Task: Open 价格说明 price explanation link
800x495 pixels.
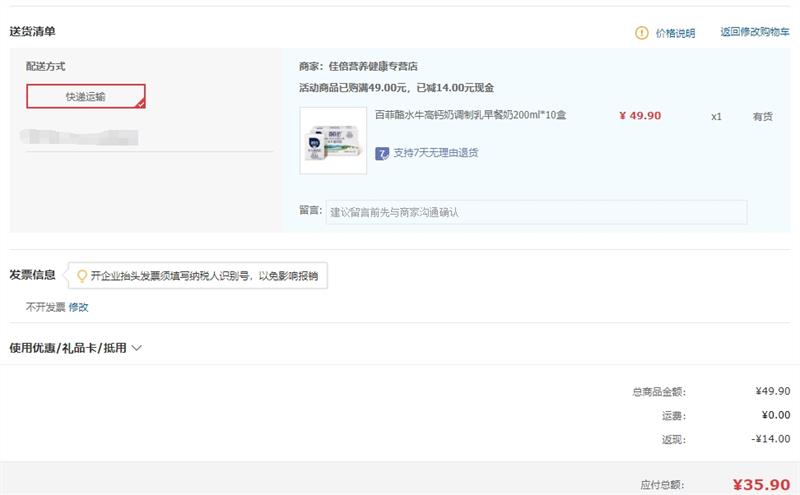Action: tap(675, 33)
